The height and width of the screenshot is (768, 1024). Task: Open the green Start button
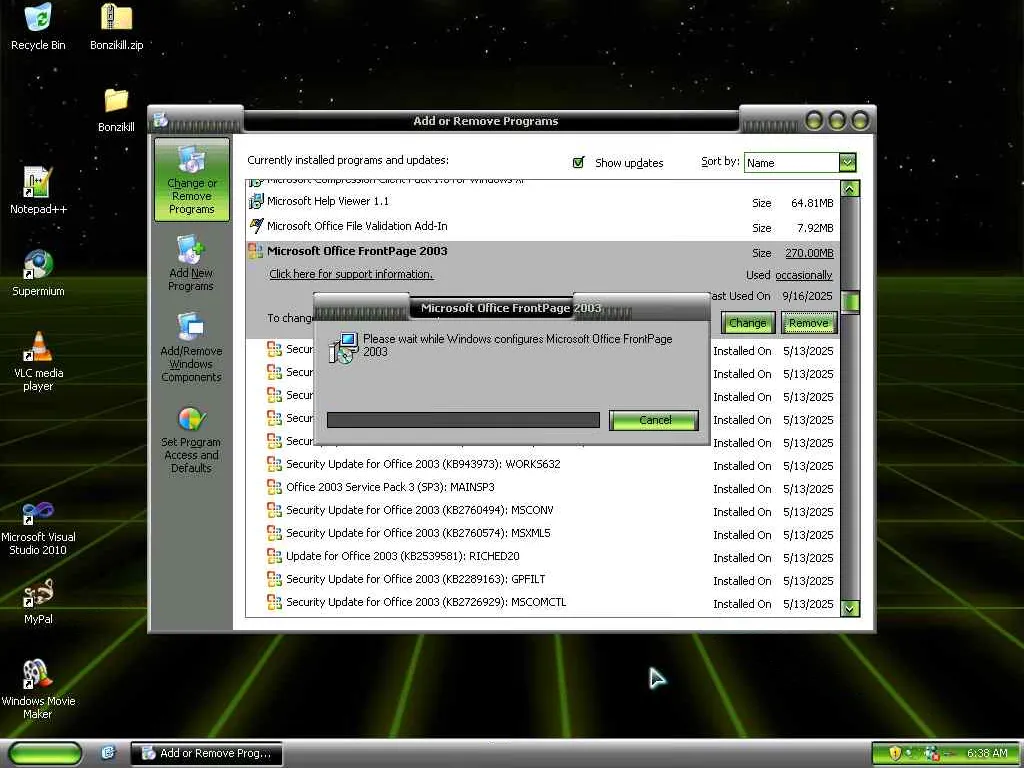pyautogui.click(x=45, y=753)
